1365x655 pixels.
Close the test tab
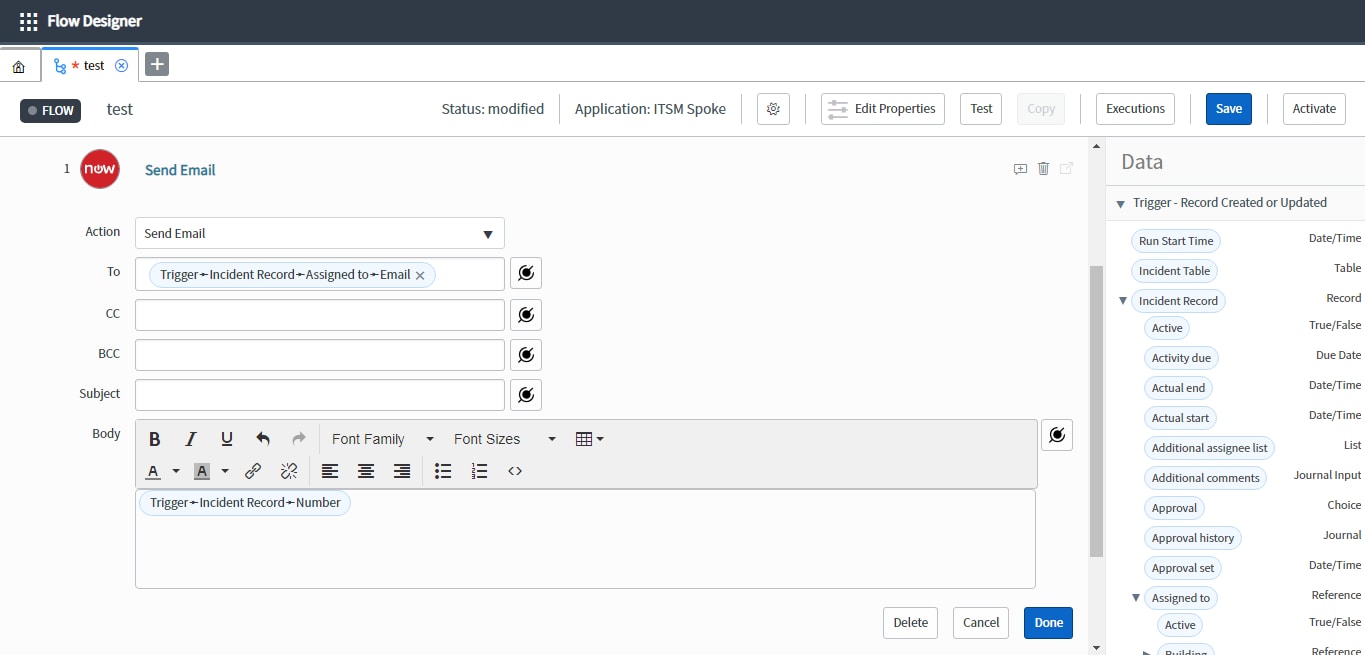[x=121, y=65]
